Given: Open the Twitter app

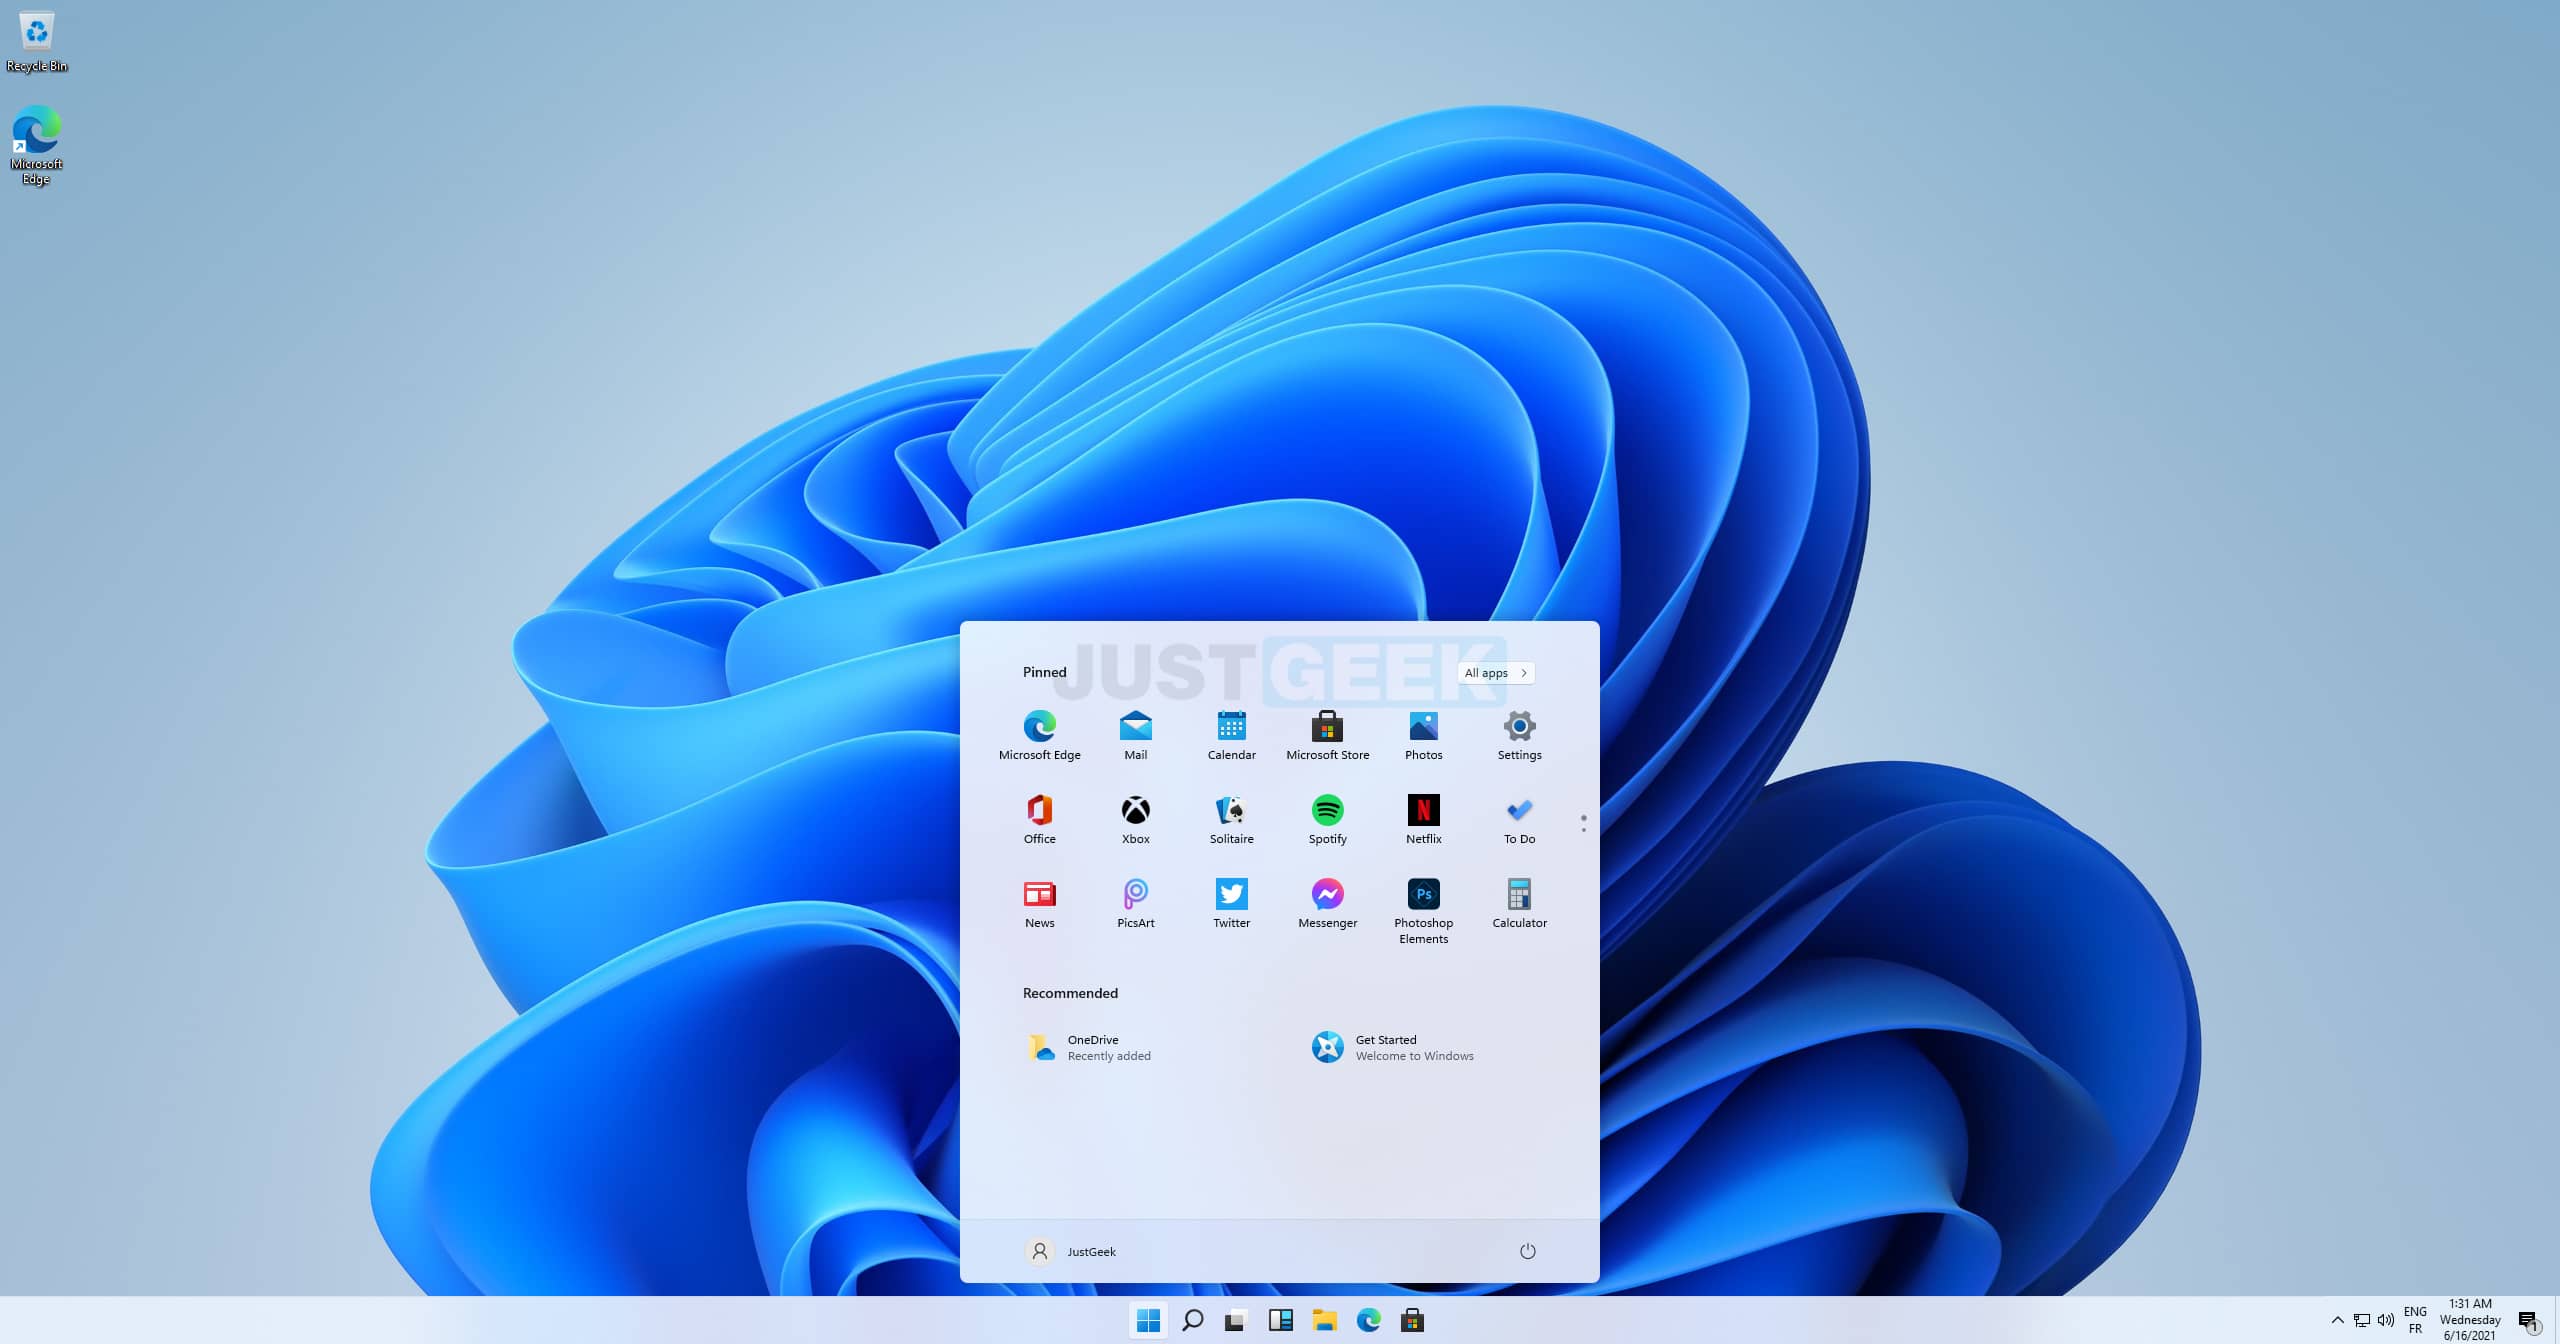Looking at the screenshot, I should pos(1231,903).
